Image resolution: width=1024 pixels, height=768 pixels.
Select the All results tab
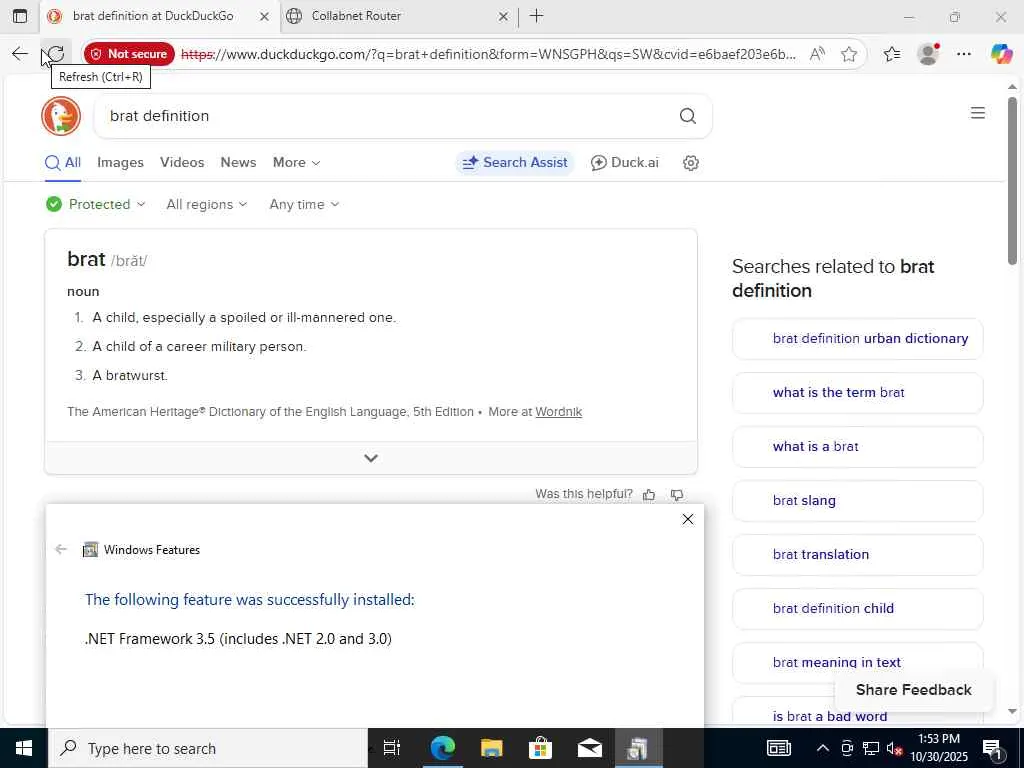point(63,163)
